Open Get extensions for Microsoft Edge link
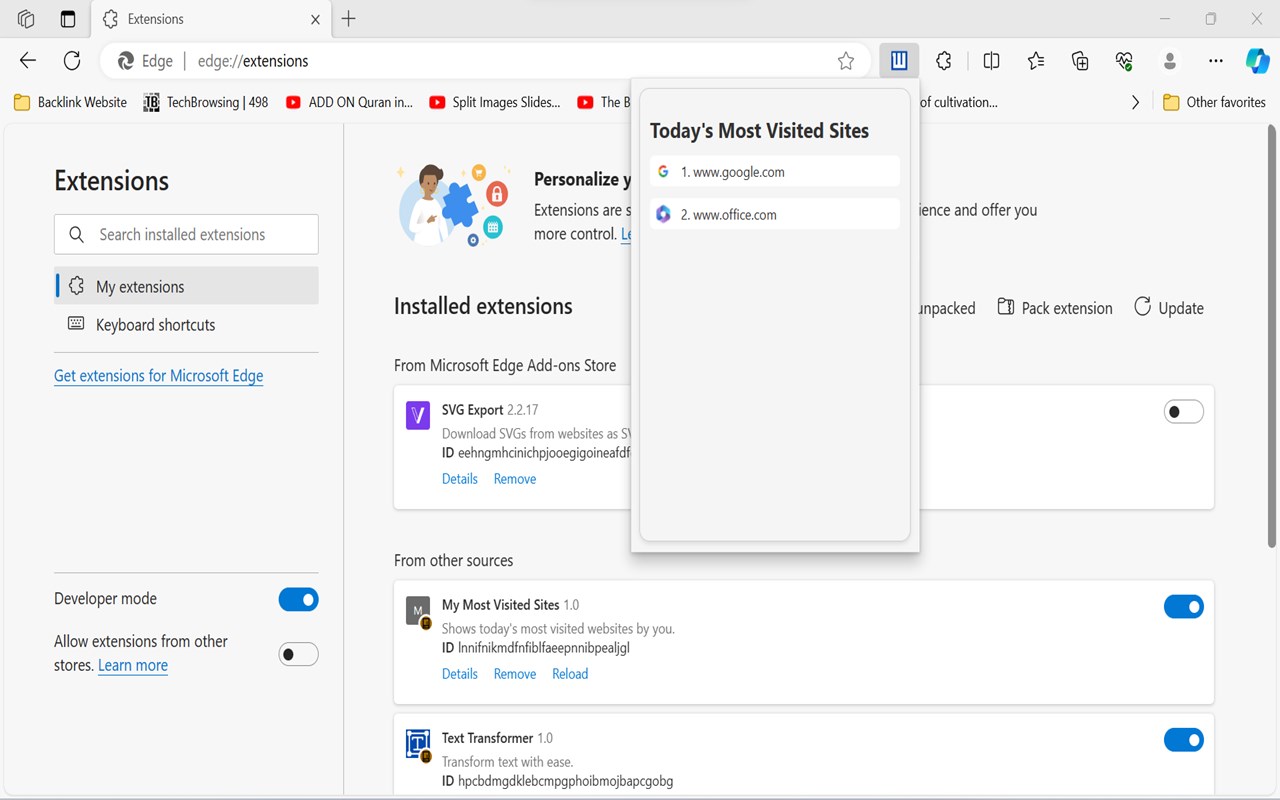Screen dimensions: 1280x800 click(x=159, y=376)
